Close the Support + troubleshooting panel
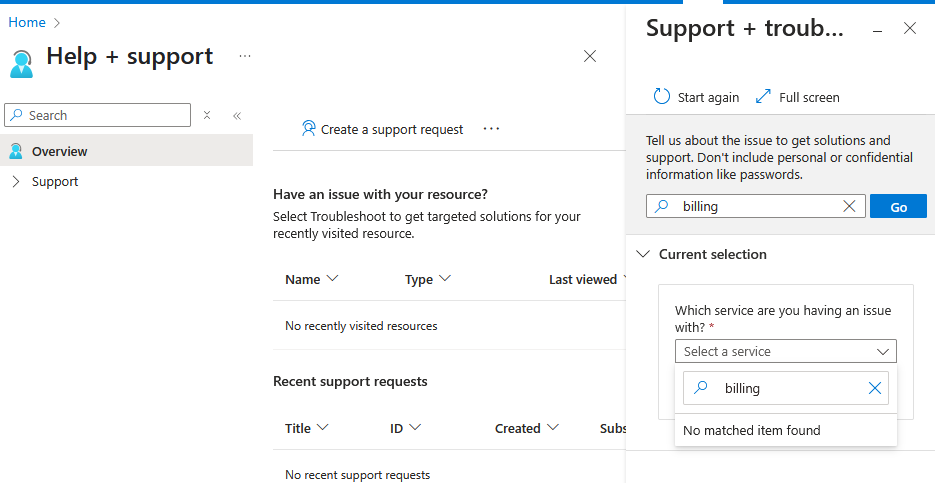Image resolution: width=935 pixels, height=483 pixels. click(x=909, y=28)
